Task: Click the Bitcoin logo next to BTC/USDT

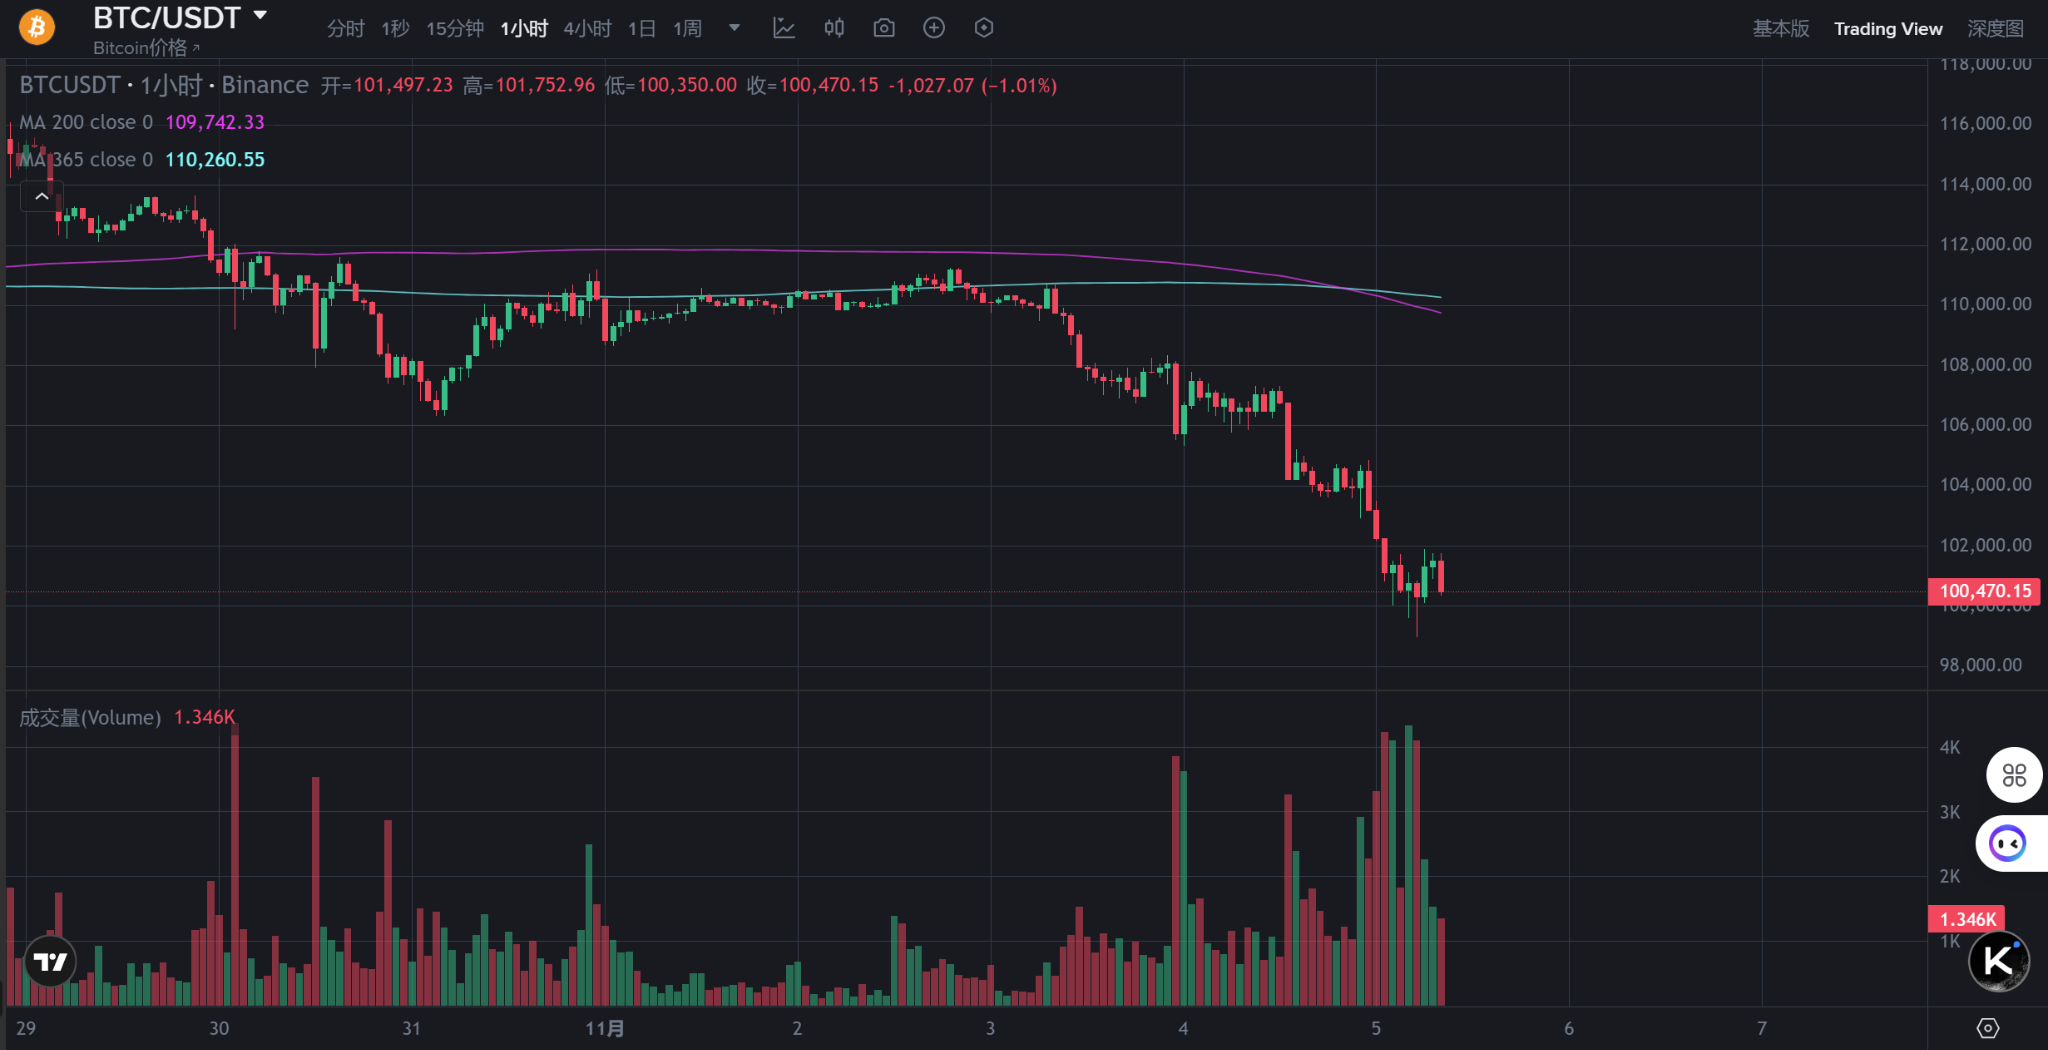Action: pyautogui.click(x=36, y=27)
